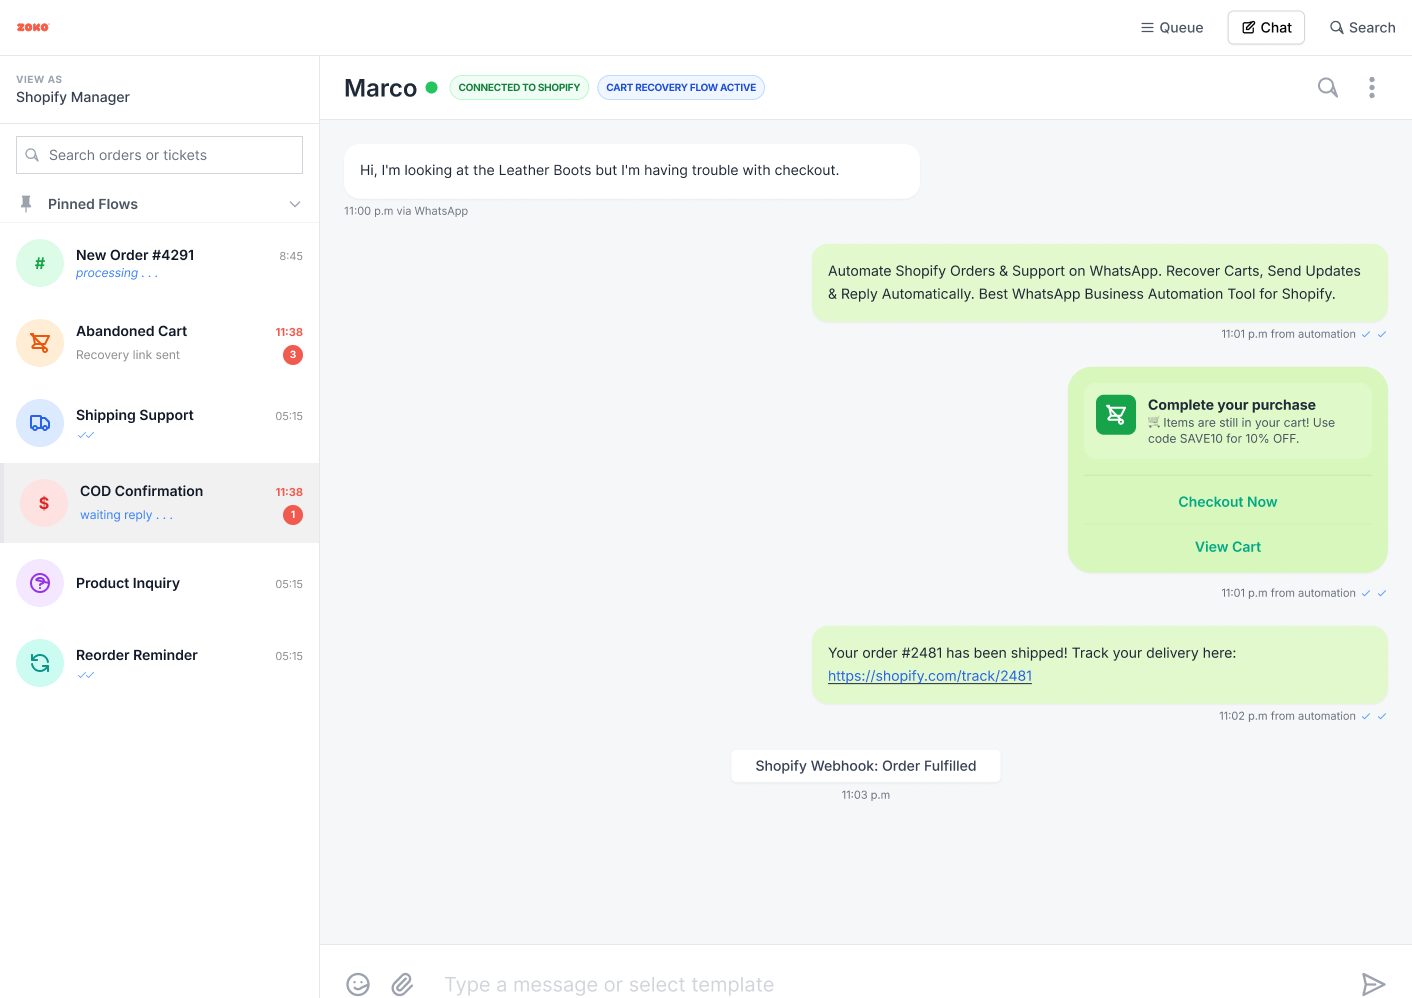Click the Reorder Reminder refresh icon
1412x998 pixels.
(x=40, y=663)
